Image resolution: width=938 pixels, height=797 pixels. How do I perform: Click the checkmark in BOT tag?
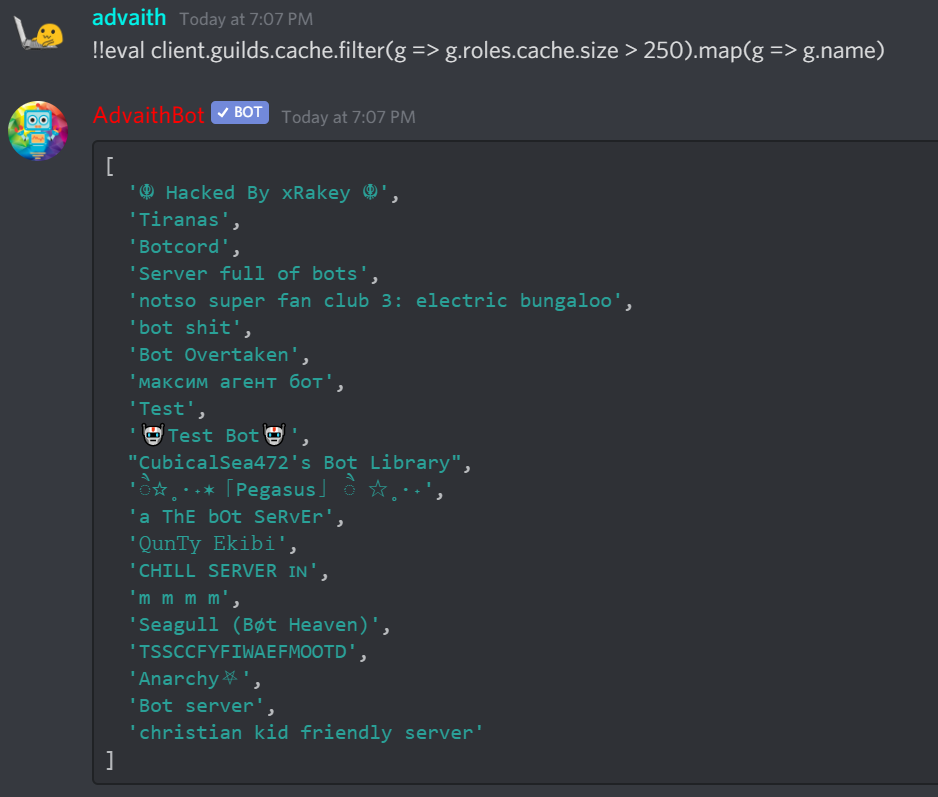pyautogui.click(x=223, y=112)
